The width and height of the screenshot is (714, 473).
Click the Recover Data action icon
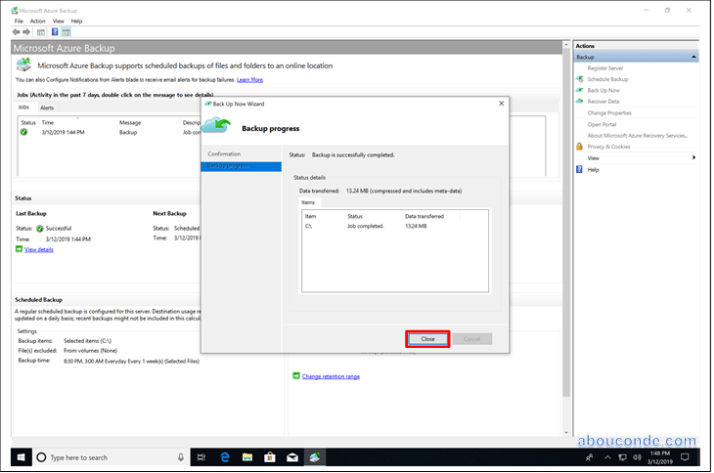[579, 101]
